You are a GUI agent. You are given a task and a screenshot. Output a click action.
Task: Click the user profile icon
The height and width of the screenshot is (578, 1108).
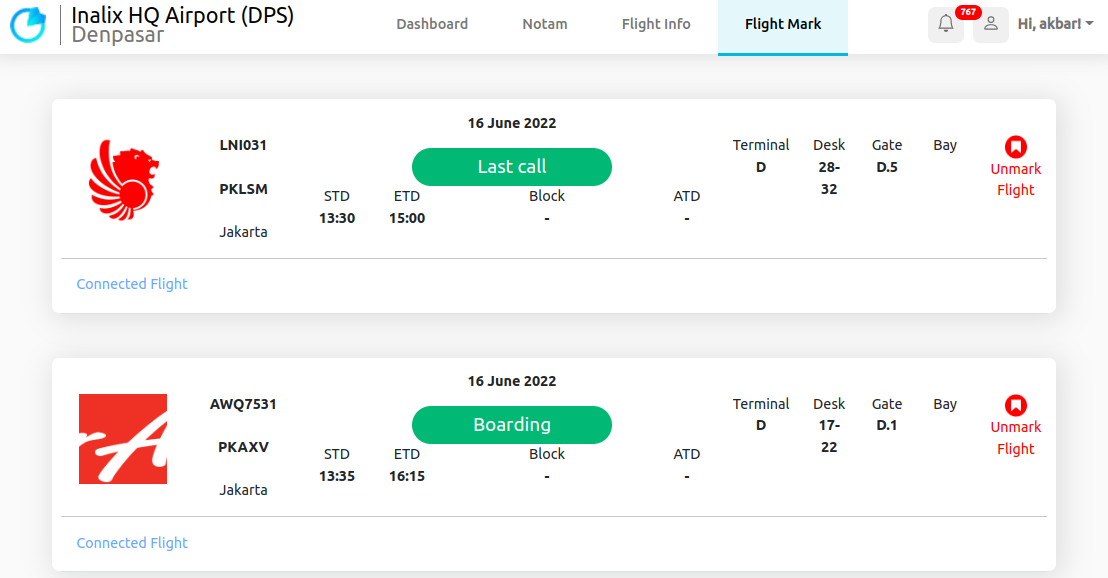[990, 25]
